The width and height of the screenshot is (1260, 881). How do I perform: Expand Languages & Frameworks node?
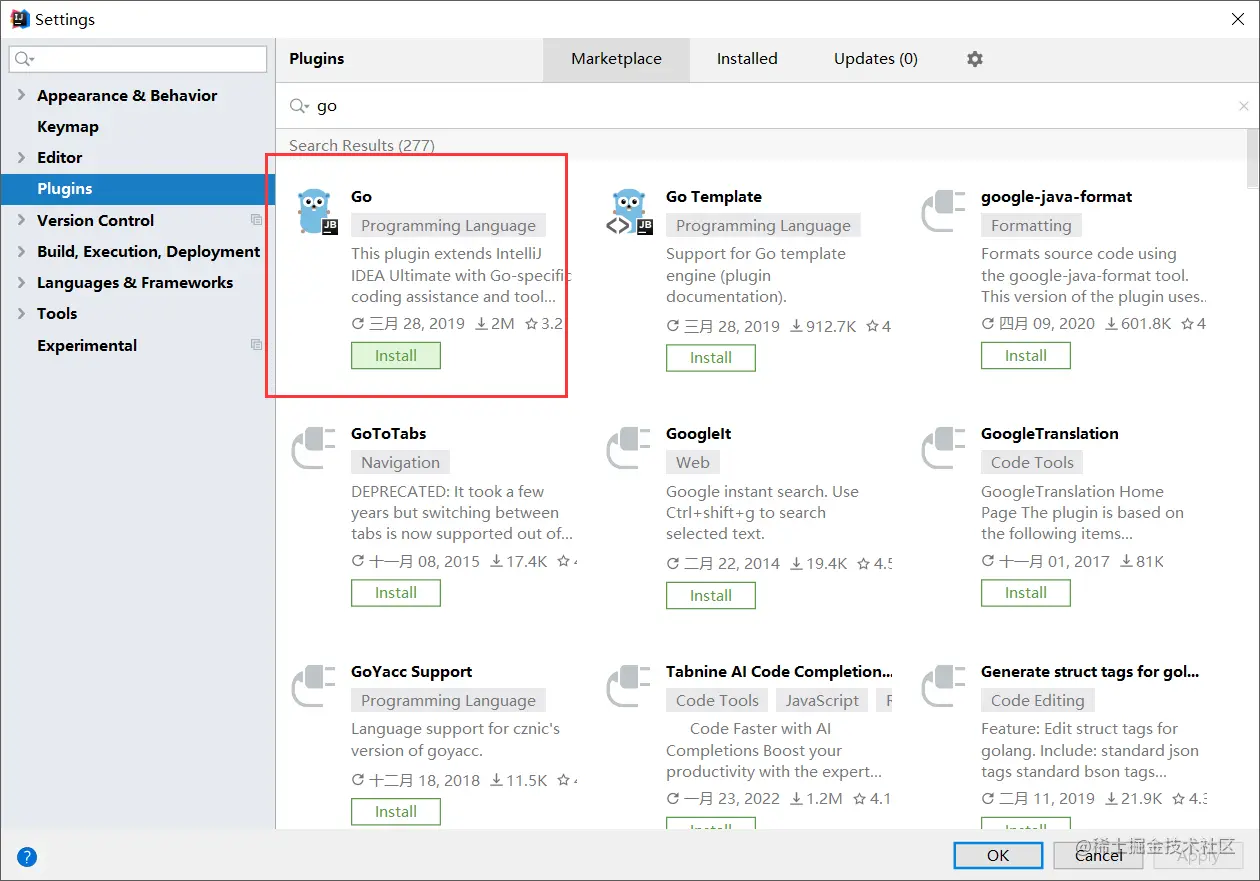click(21, 282)
